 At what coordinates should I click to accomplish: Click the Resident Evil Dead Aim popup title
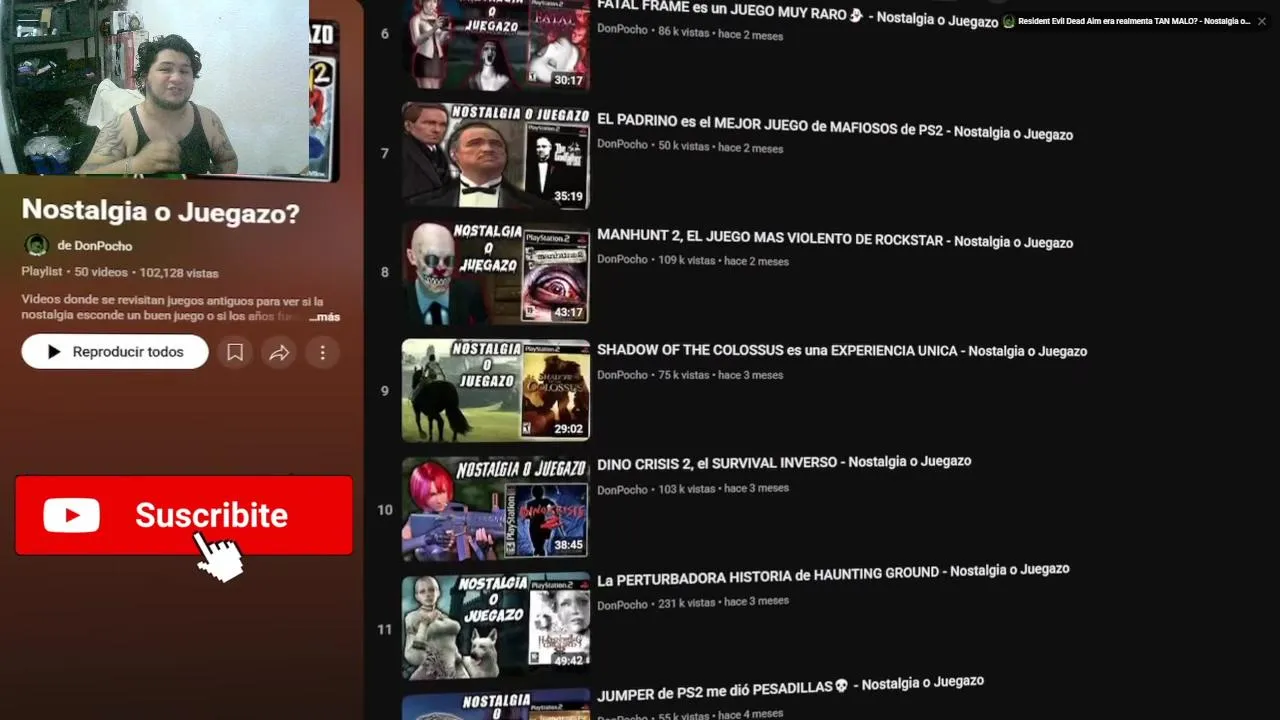(x=1134, y=21)
